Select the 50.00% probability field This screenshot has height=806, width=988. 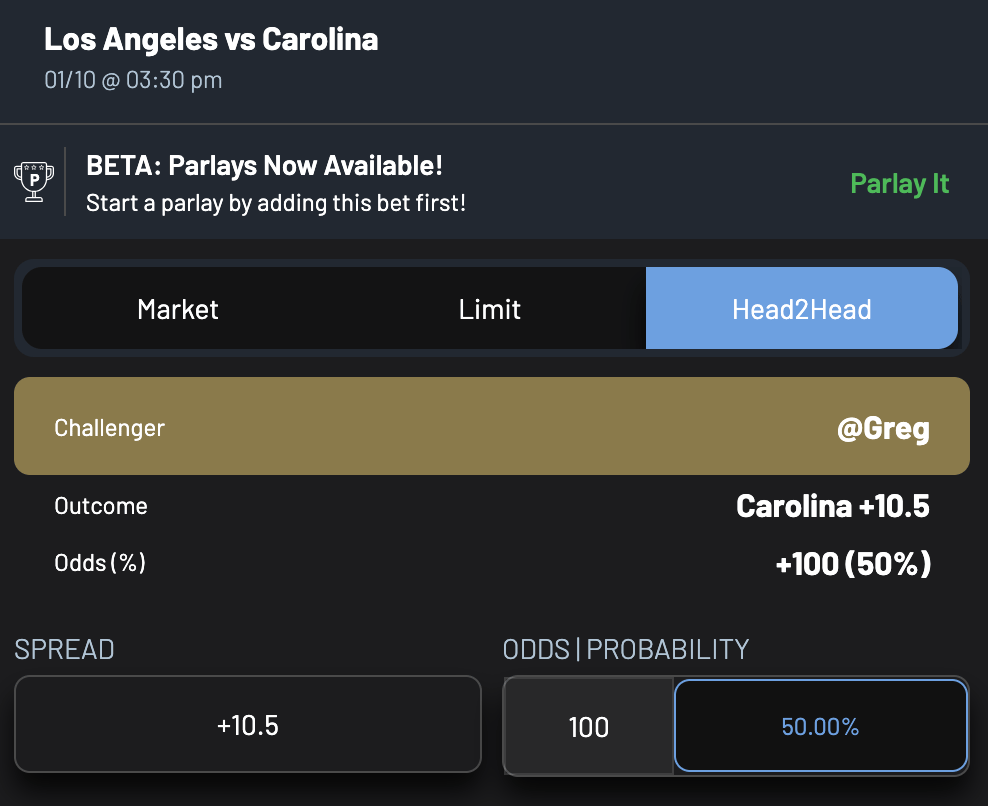[x=820, y=727]
